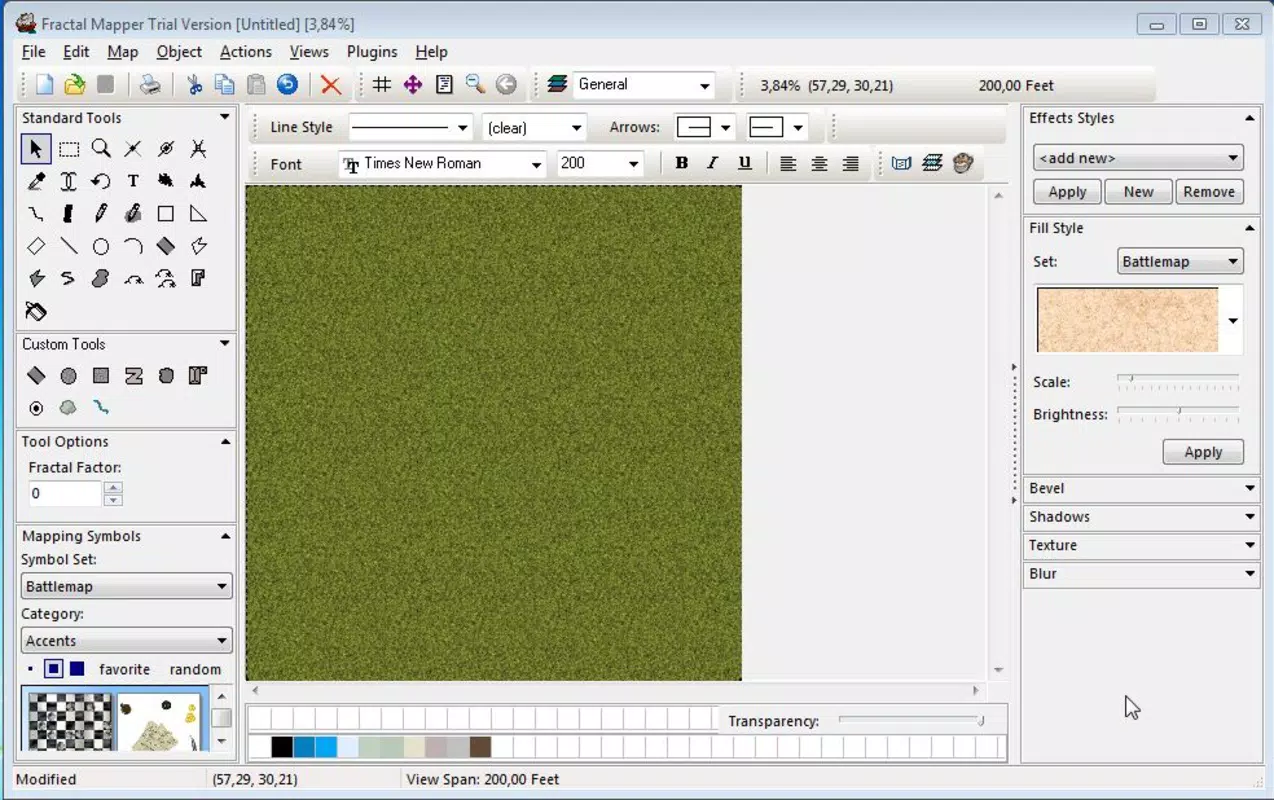
Task: Choose the largest symbol thumbnail size square
Action: point(77,669)
